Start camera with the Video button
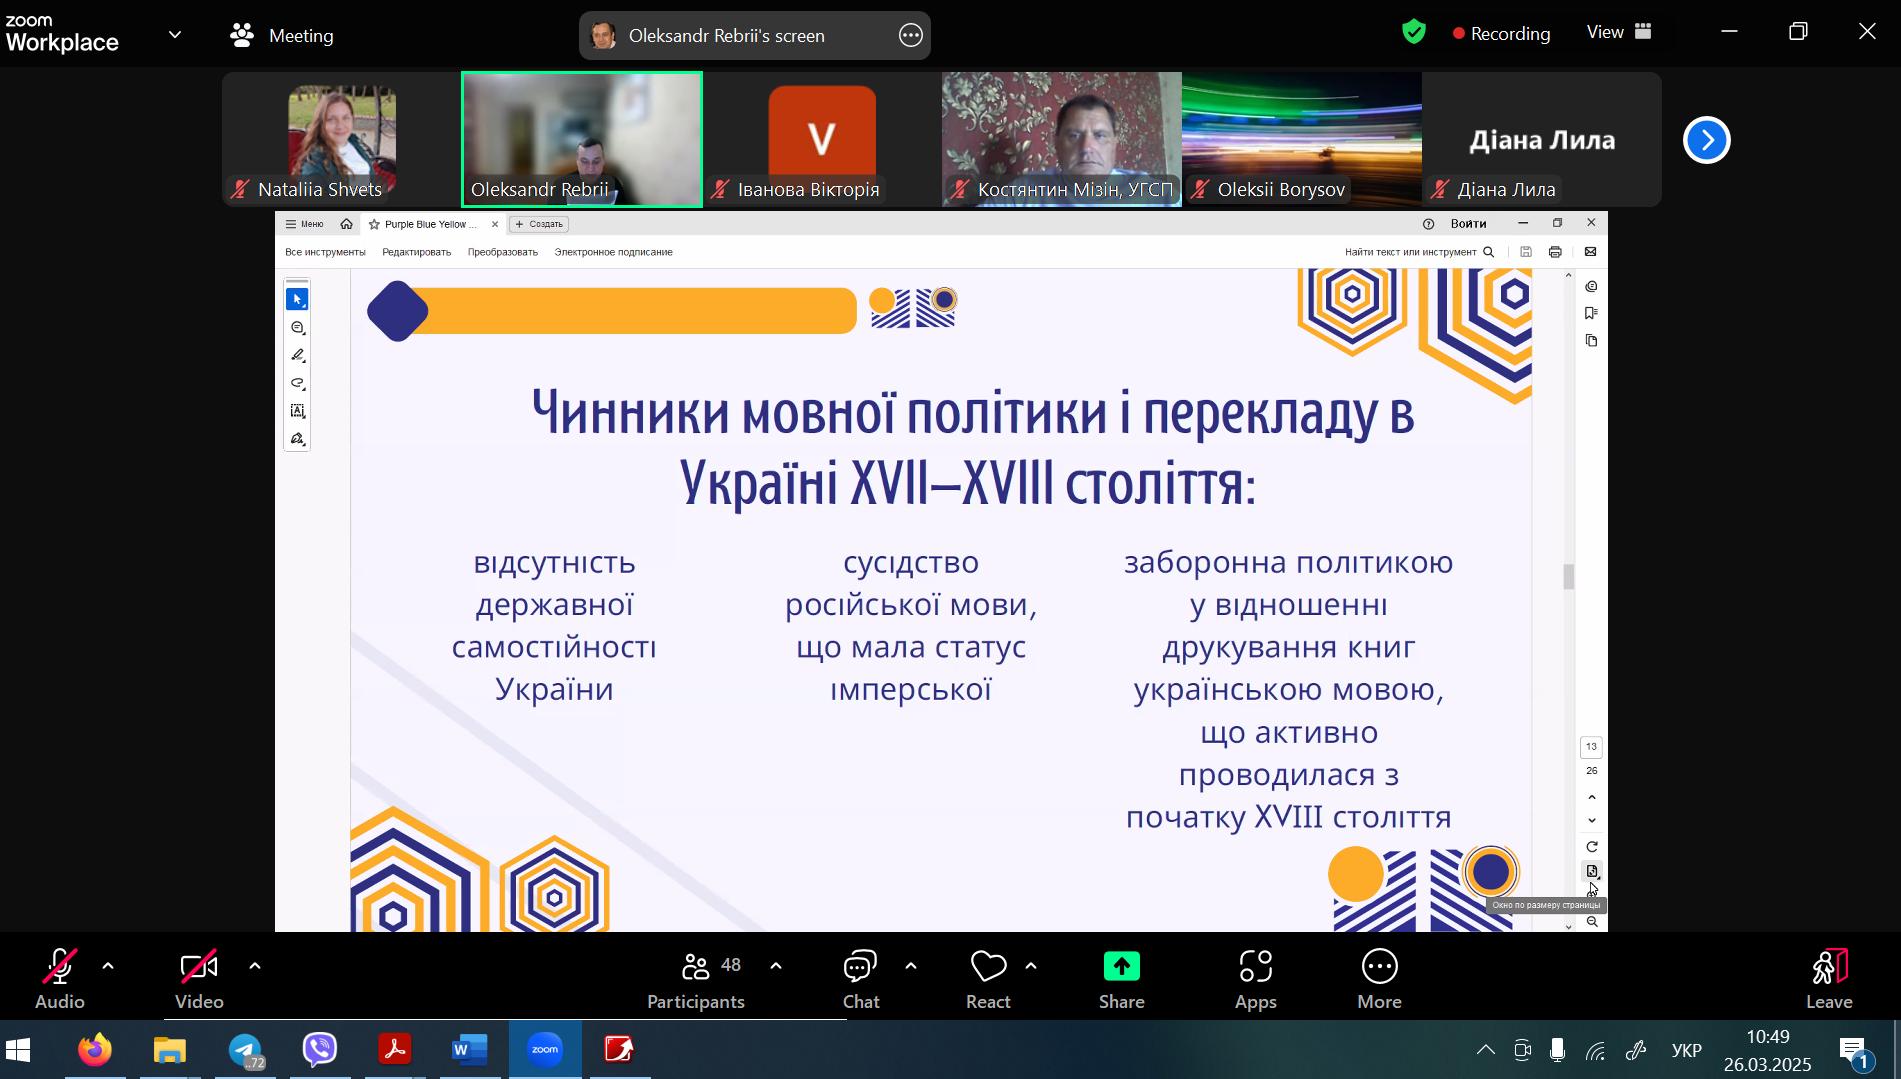 tap(199, 979)
